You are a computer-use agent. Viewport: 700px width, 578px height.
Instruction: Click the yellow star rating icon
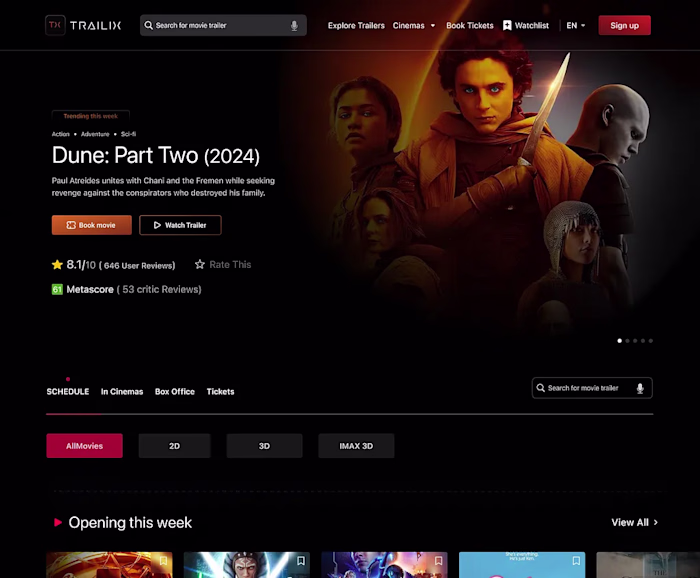(x=57, y=265)
